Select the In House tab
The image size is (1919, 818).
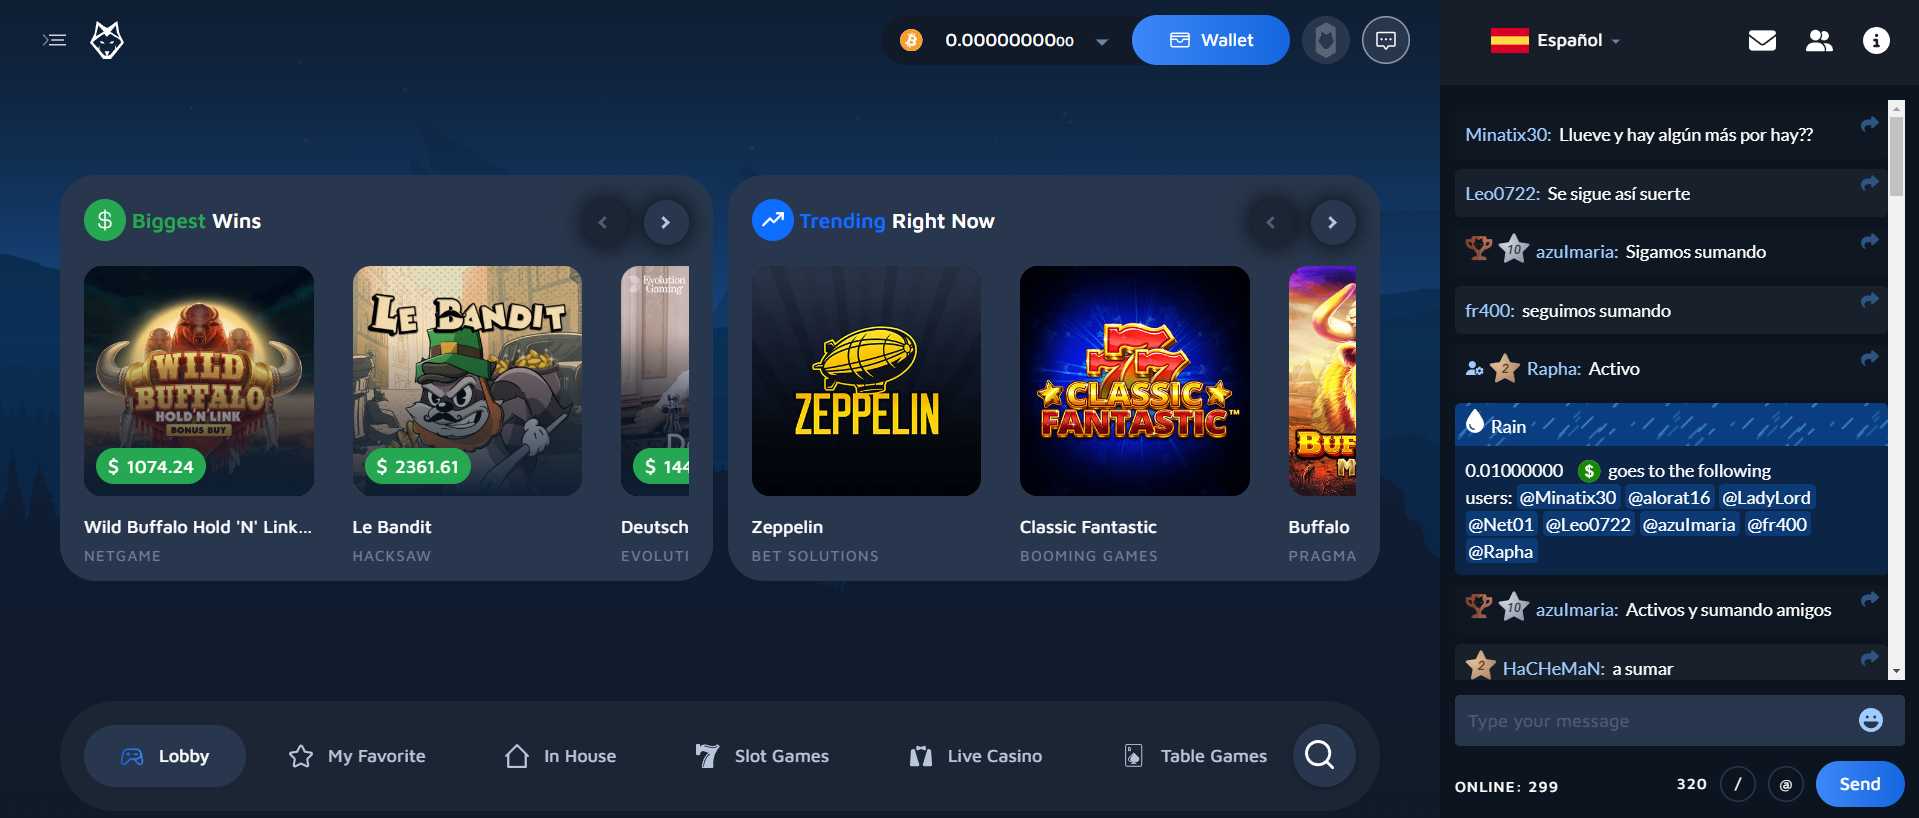560,756
